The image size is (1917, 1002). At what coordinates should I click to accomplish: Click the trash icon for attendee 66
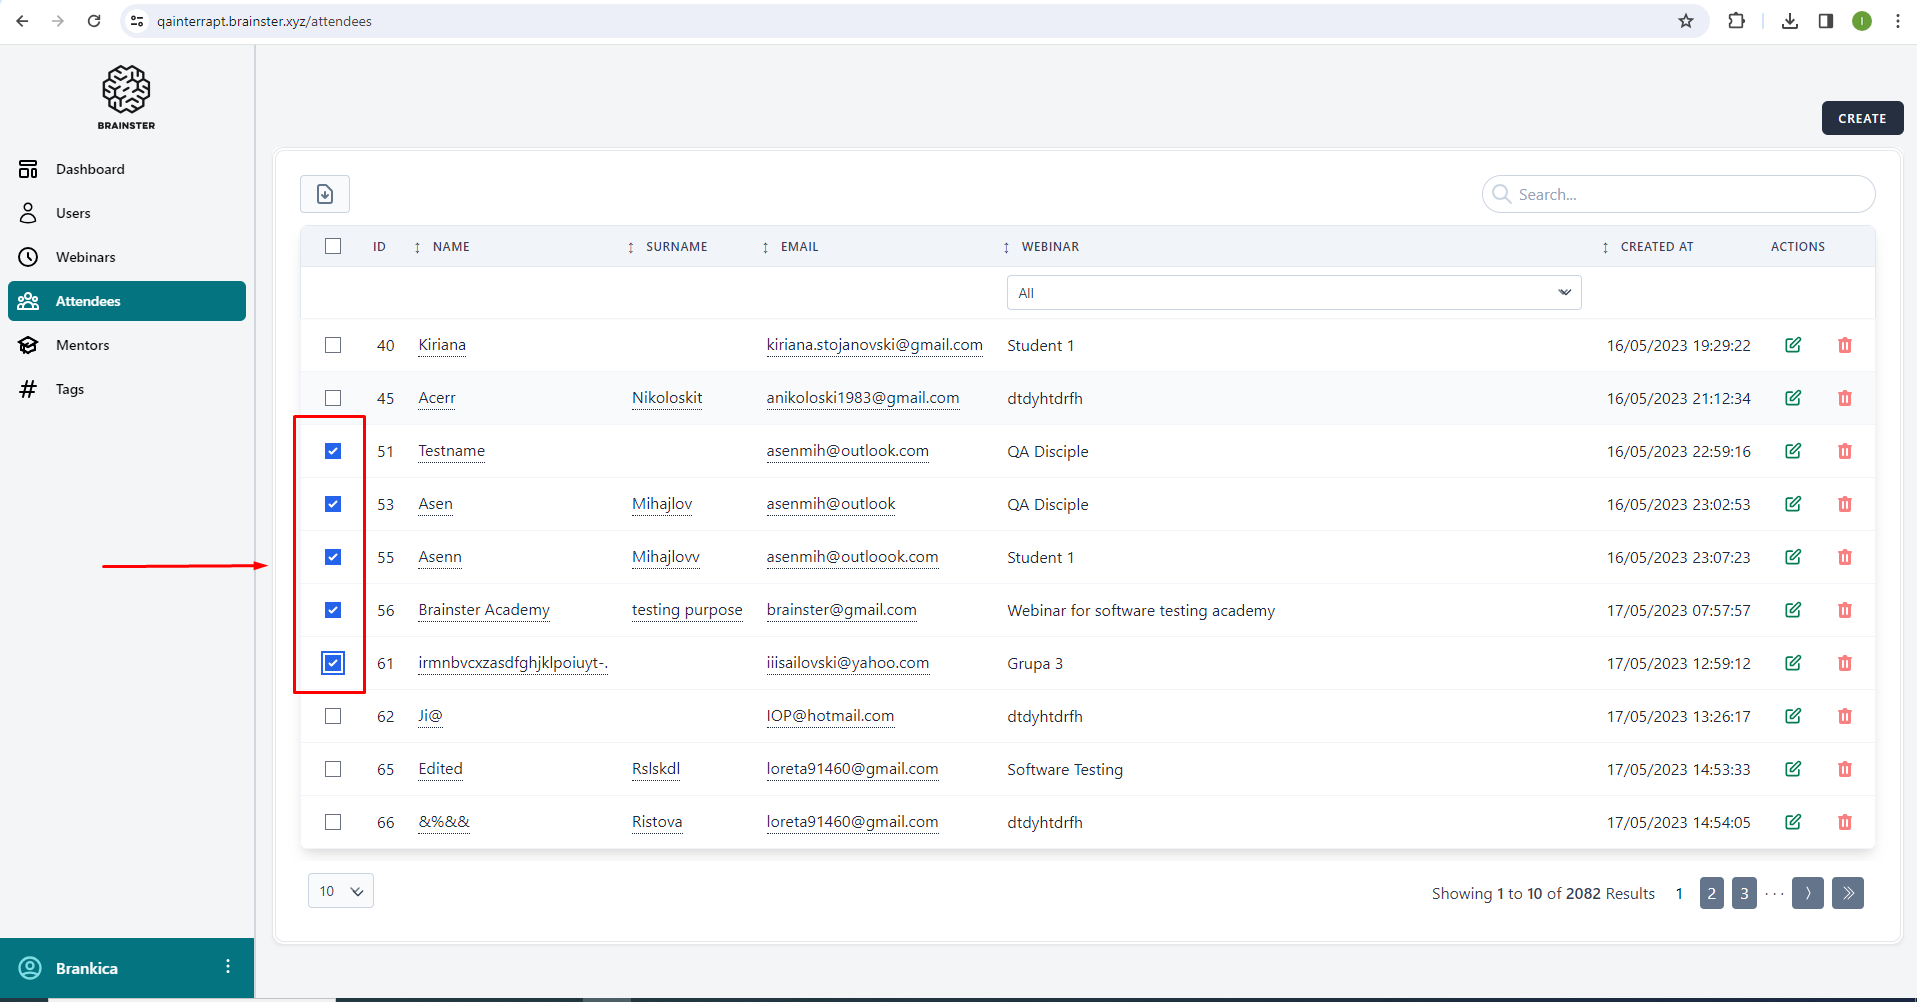pyautogui.click(x=1845, y=822)
